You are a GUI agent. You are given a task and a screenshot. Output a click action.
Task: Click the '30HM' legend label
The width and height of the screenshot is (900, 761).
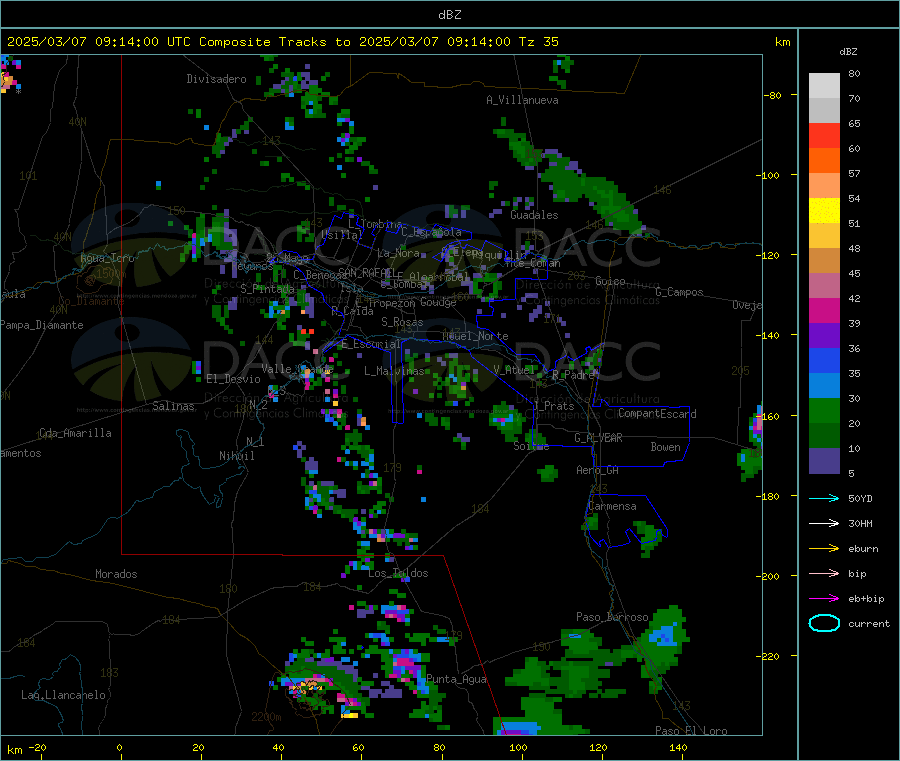[x=860, y=523]
